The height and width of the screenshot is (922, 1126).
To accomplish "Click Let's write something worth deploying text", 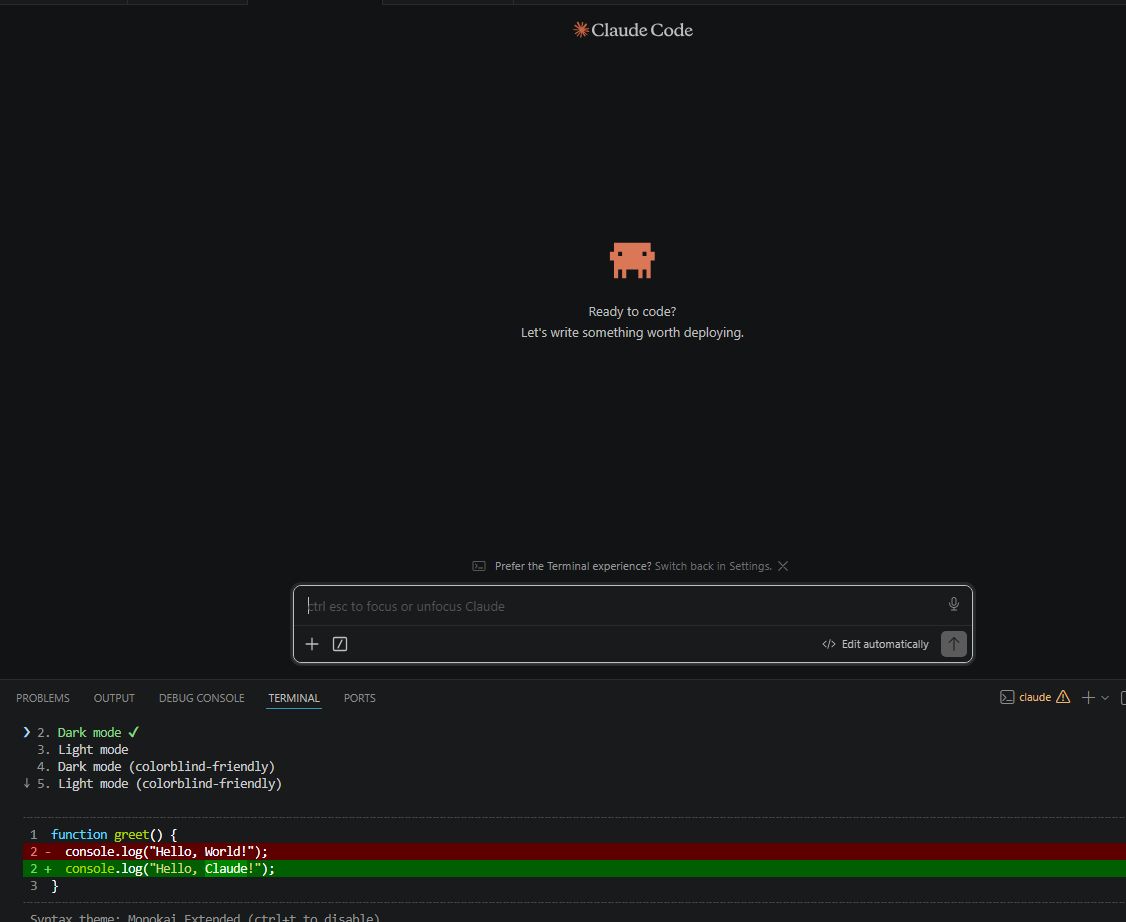I will coord(632,332).
